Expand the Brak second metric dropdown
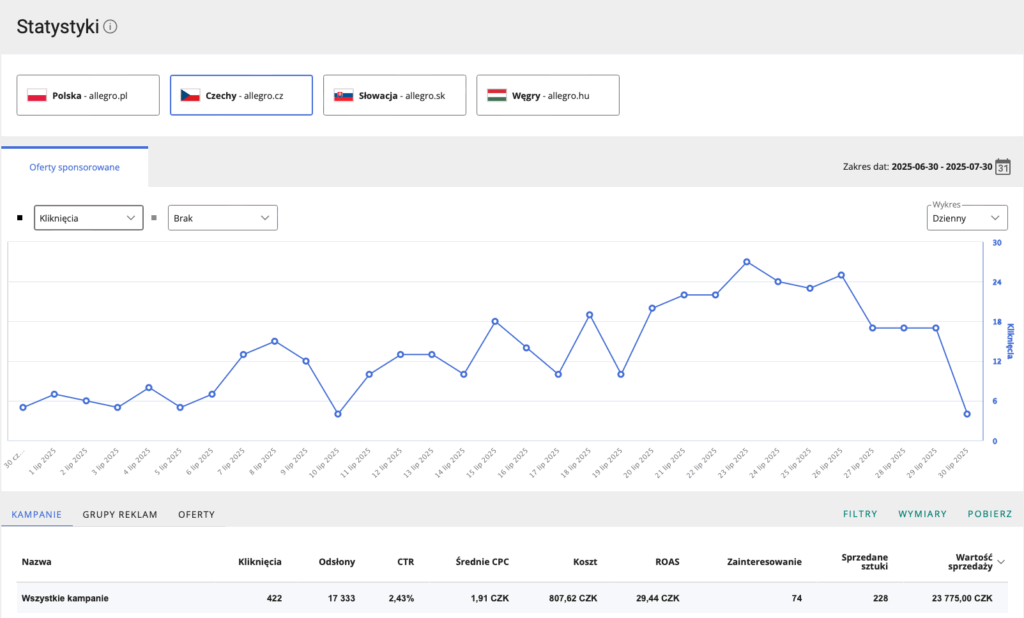The width and height of the screenshot is (1024, 618). pos(222,217)
